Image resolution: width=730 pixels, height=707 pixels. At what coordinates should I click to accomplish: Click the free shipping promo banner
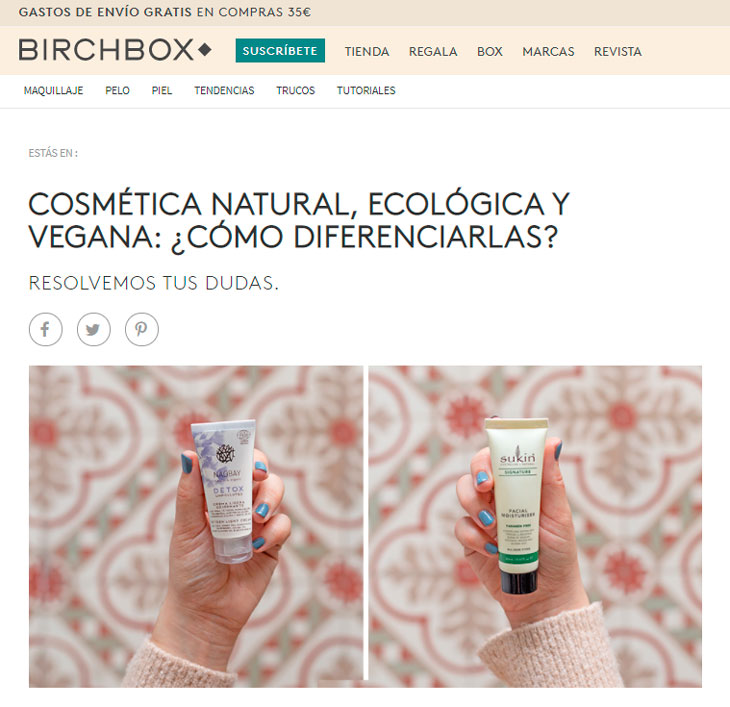pyautogui.click(x=165, y=12)
